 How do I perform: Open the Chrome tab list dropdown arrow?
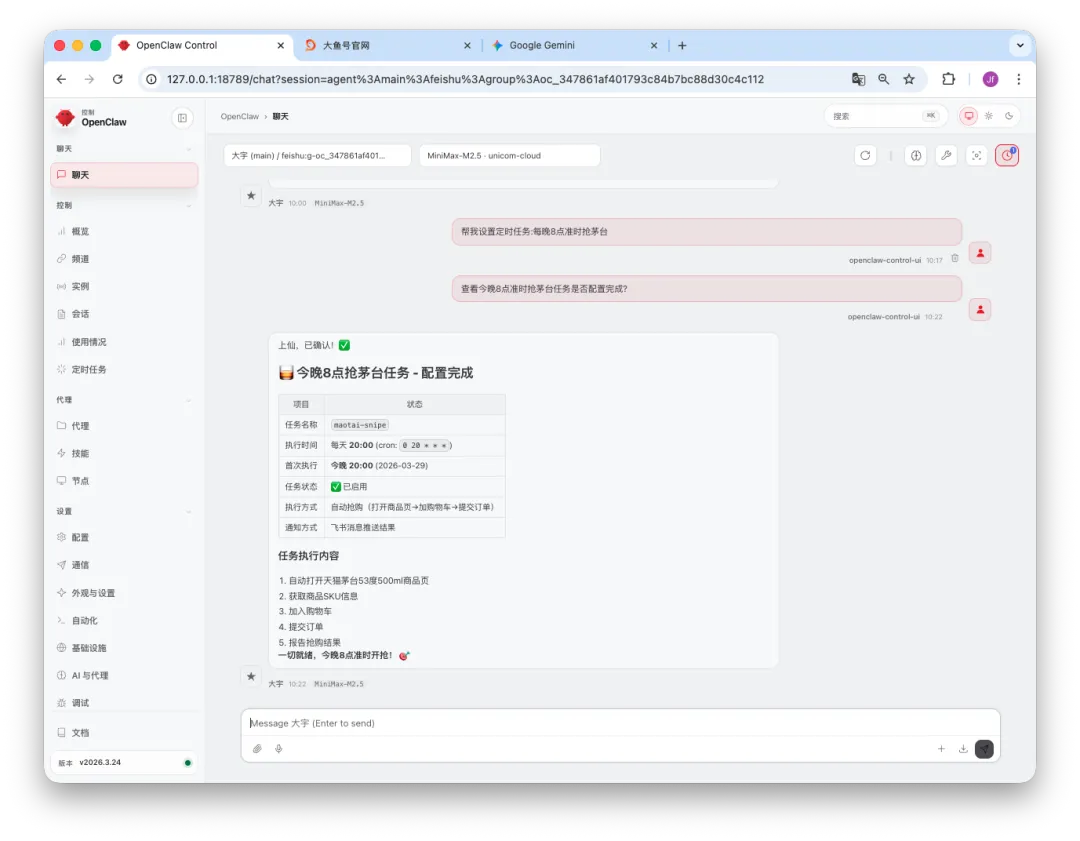tap(1020, 45)
